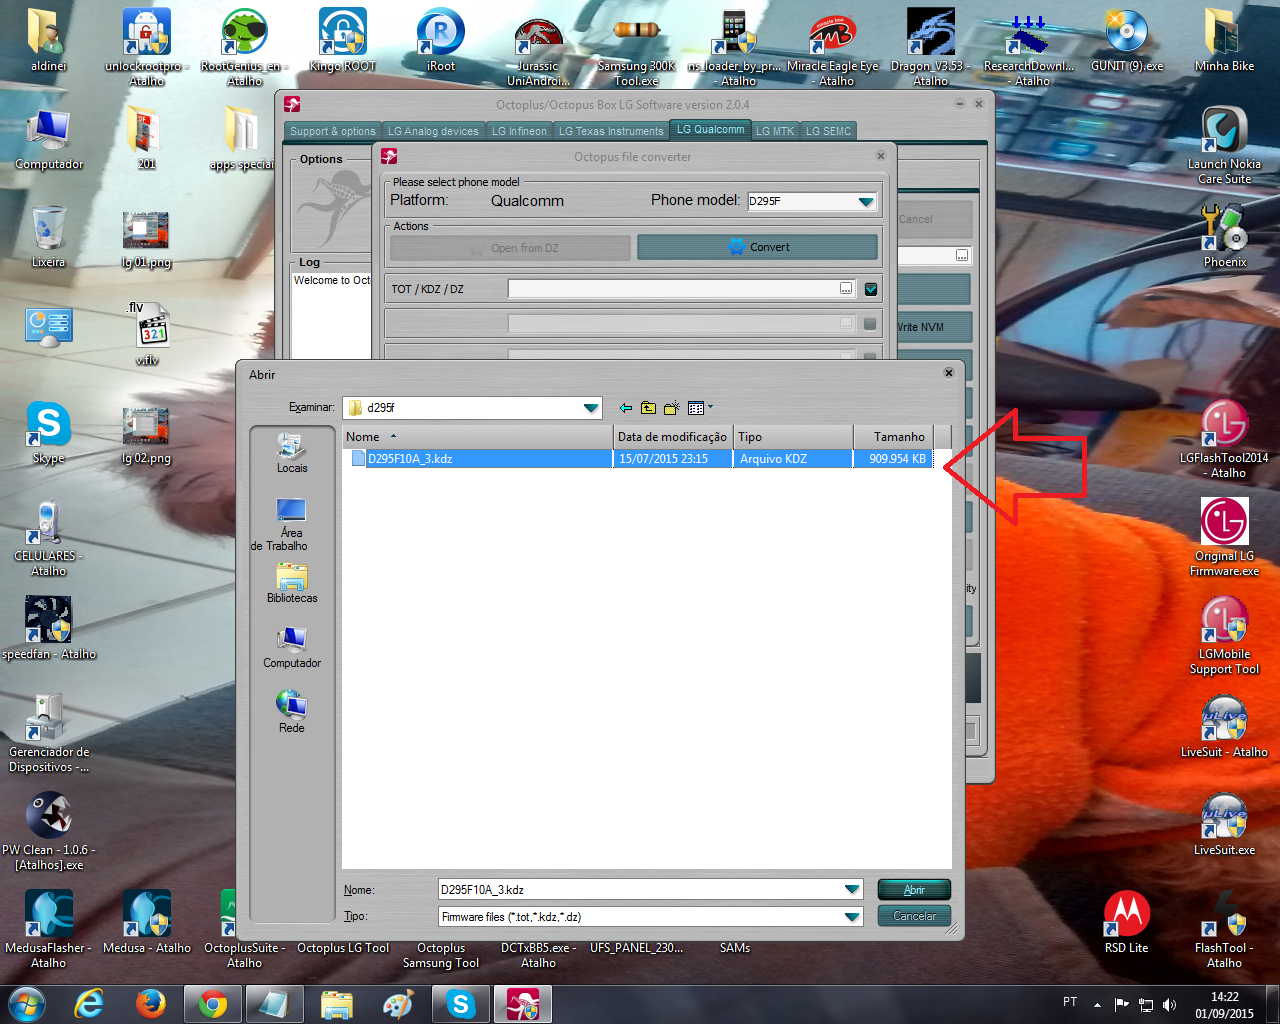1280x1024 pixels.
Task: Open the Miracle Eagle Eye shortcut
Action: pos(833,47)
